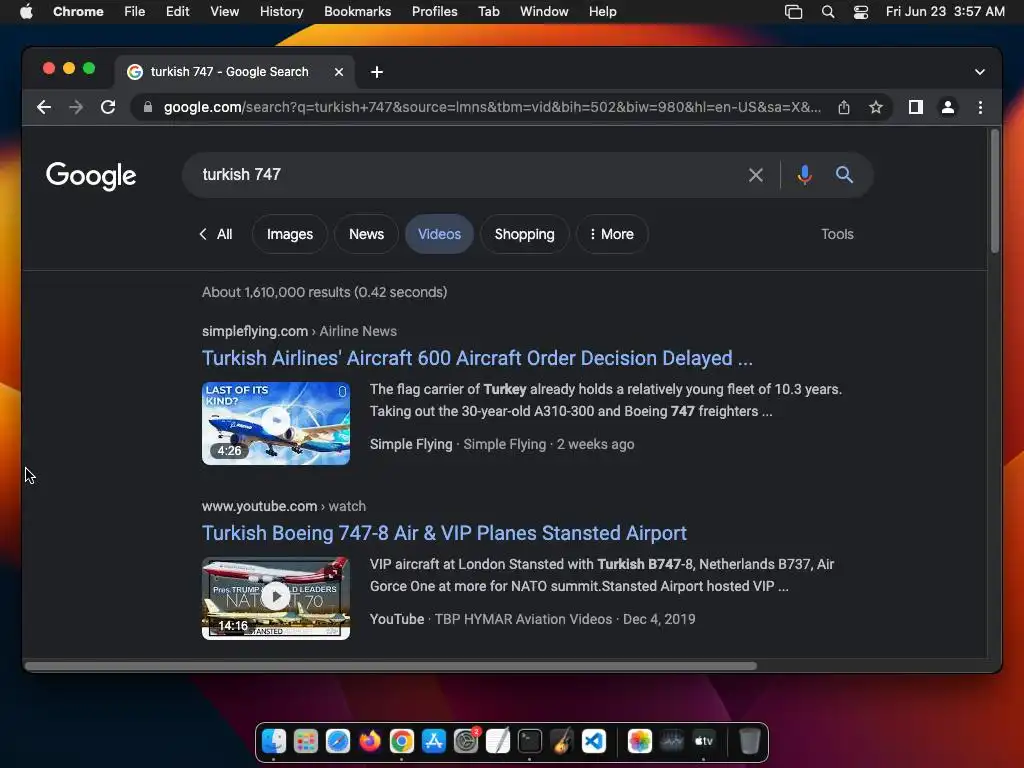Screen dimensions: 1024x768
Task: Click the address bar URL
Action: (492, 107)
